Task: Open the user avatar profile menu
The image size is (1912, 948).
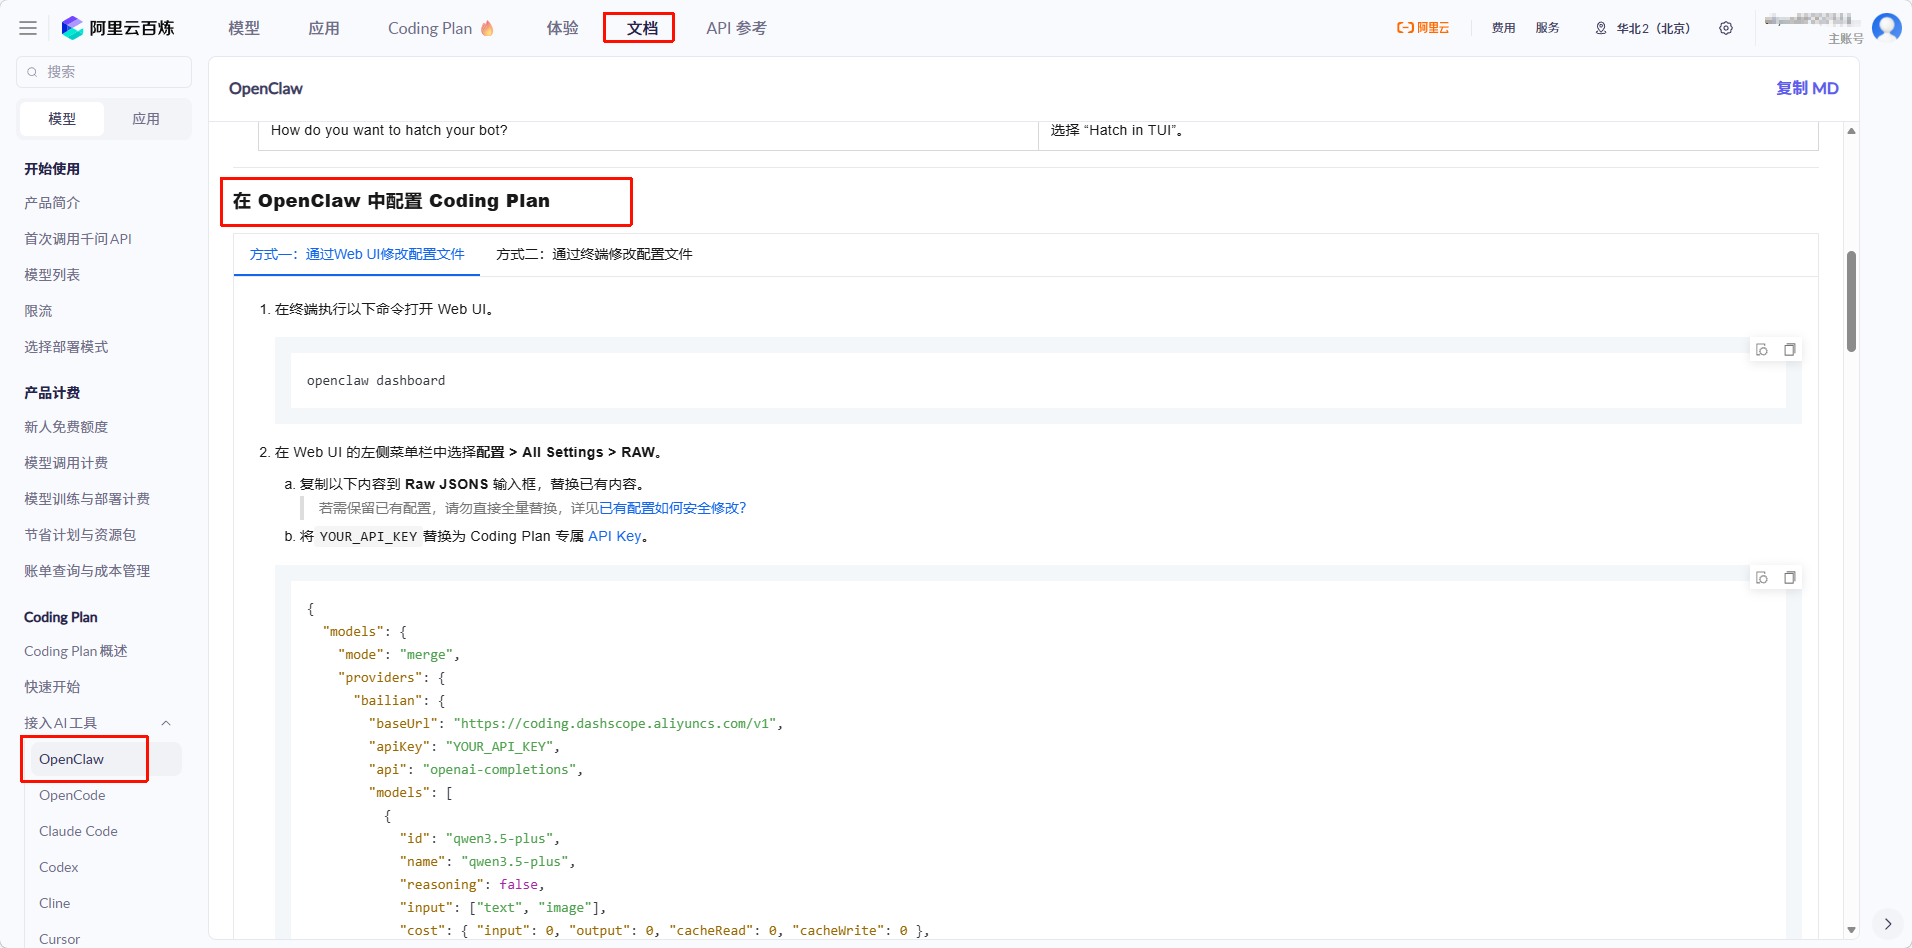Action: (1886, 27)
